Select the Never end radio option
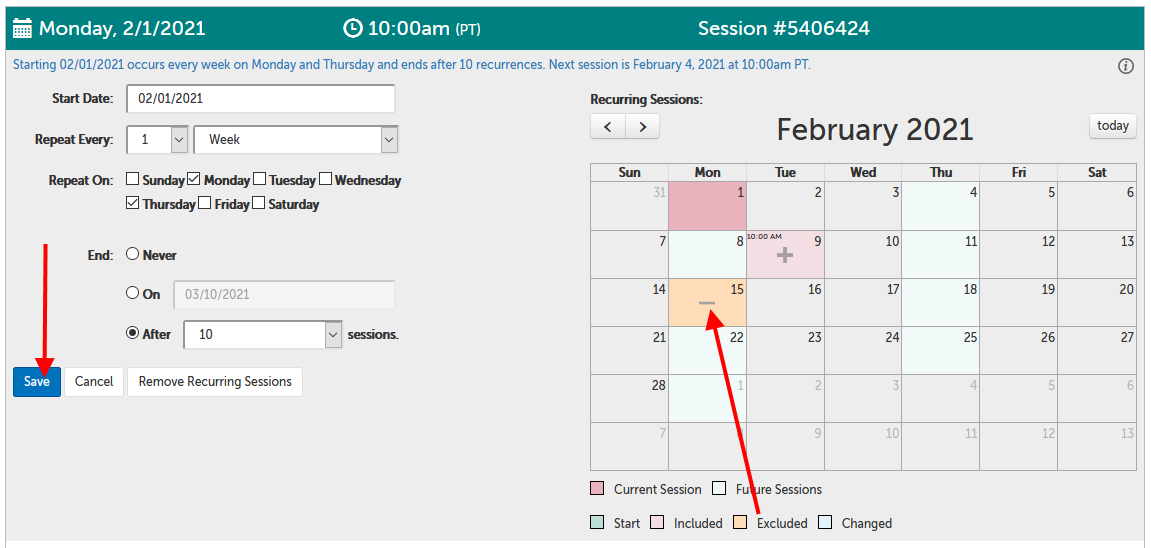The height and width of the screenshot is (548, 1151). tap(133, 254)
